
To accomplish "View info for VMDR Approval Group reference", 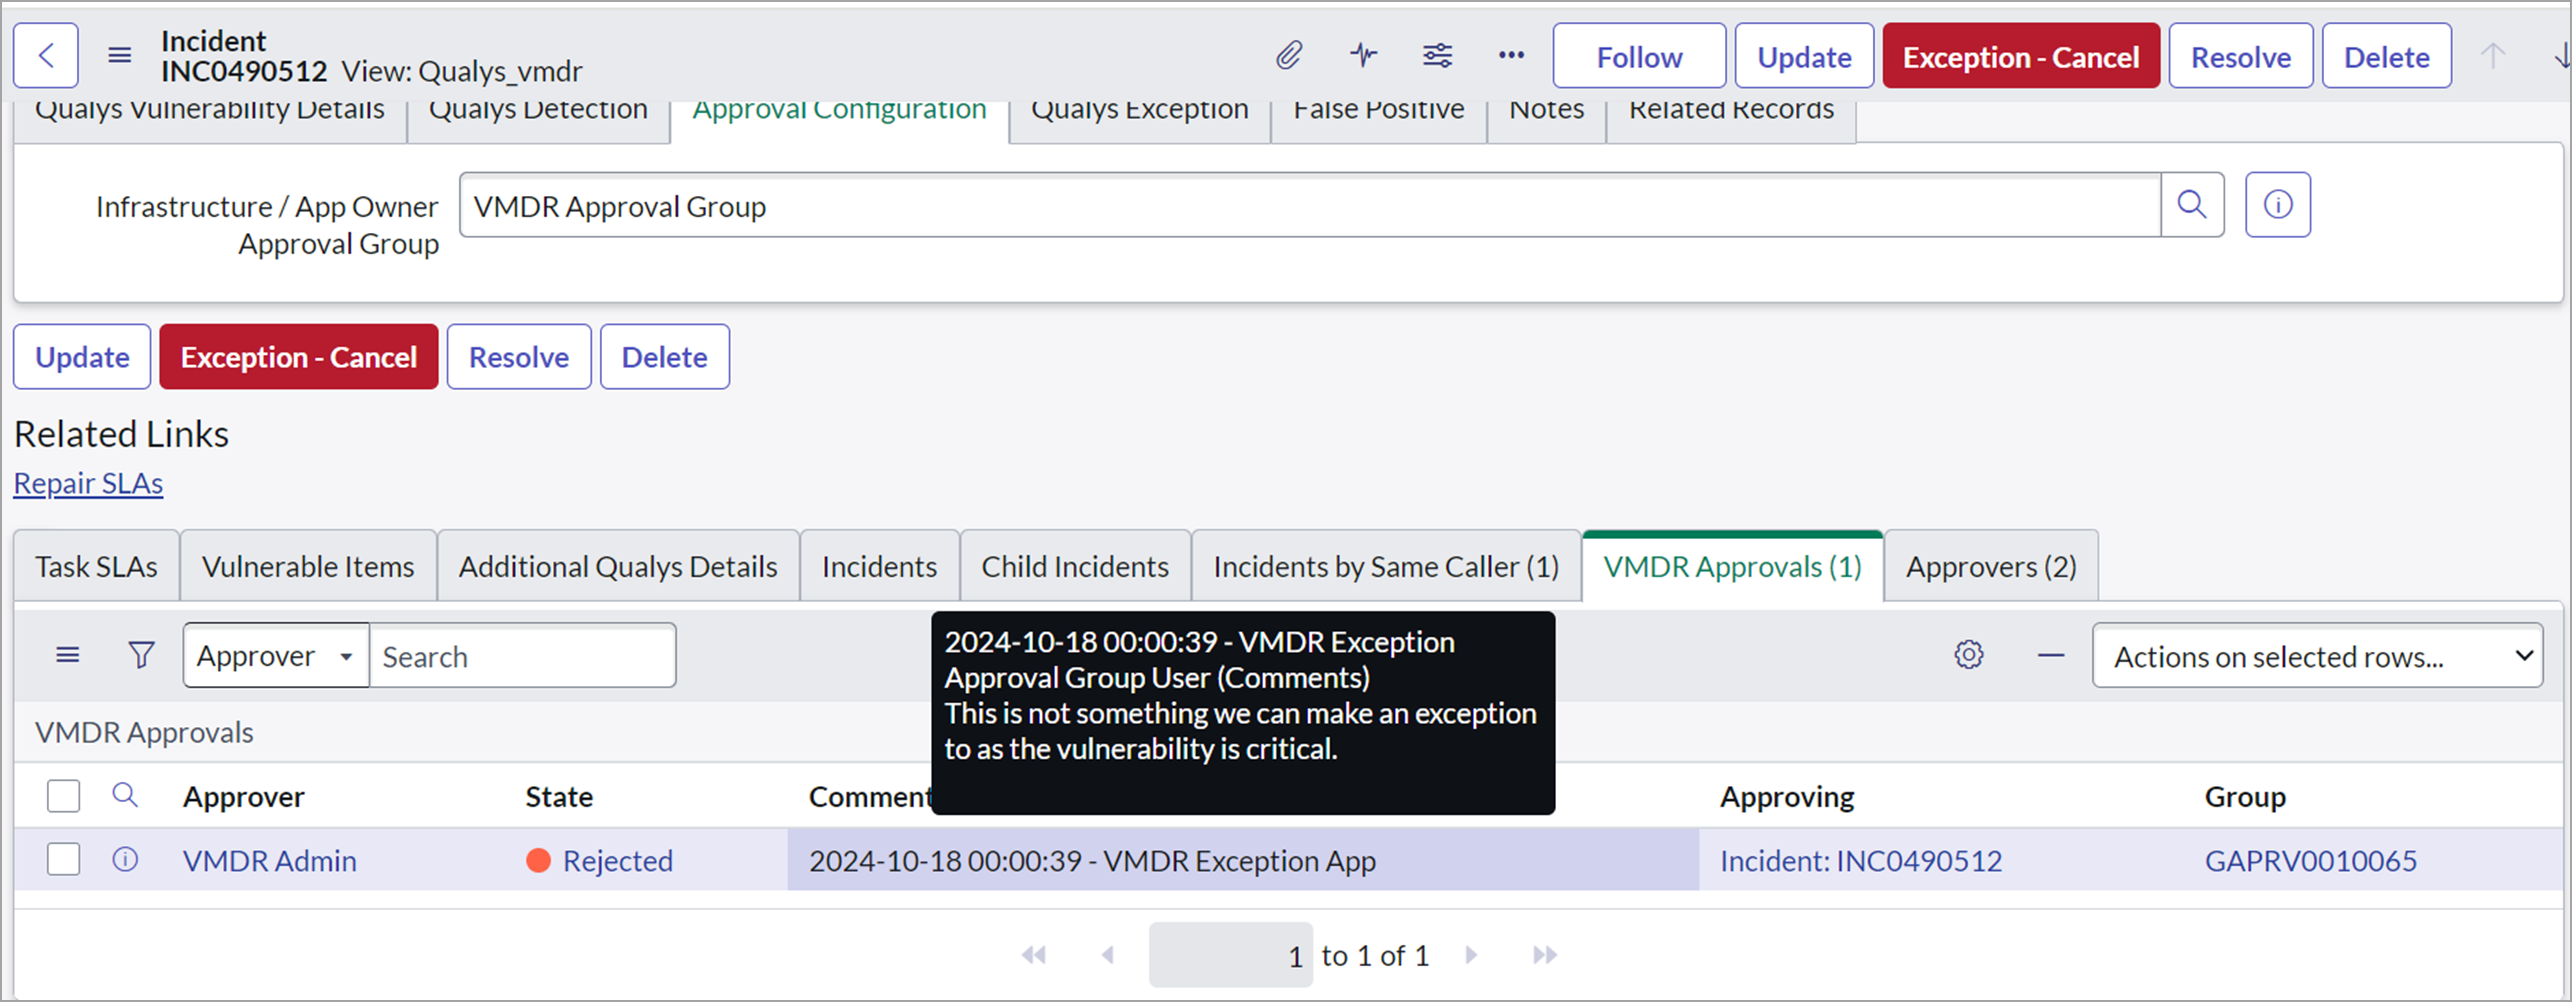I will [x=2277, y=205].
